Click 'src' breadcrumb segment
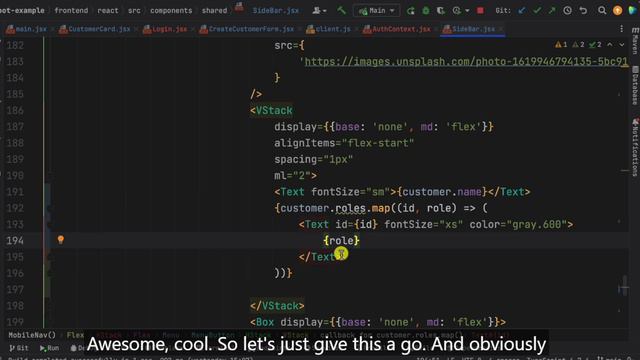 point(134,11)
